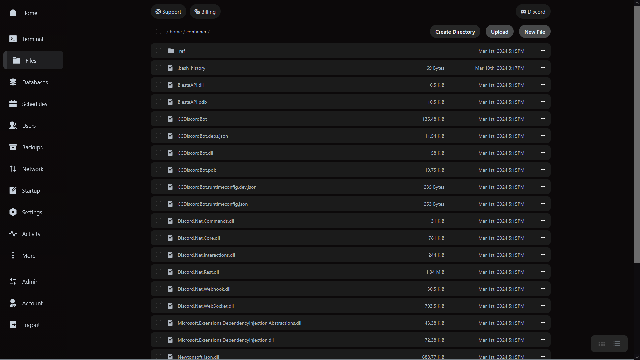The width and height of the screenshot is (640, 360).
Task: Click the file icon of .bash_history
Action: tap(170, 68)
